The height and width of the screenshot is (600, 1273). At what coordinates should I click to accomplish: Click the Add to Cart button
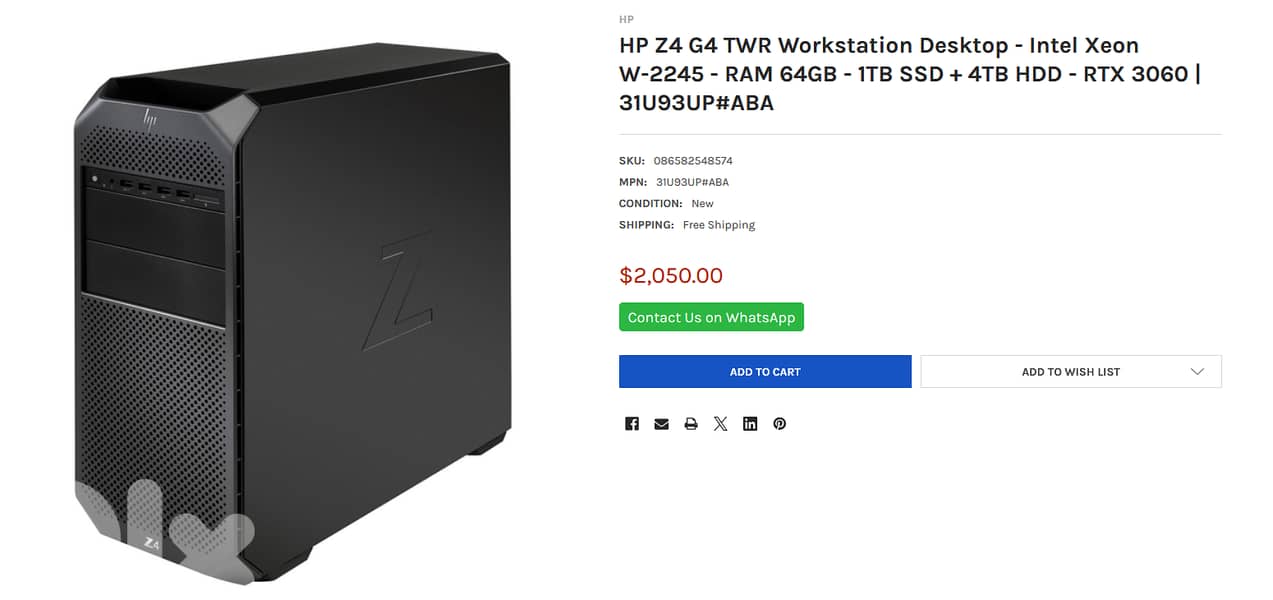[x=765, y=372]
